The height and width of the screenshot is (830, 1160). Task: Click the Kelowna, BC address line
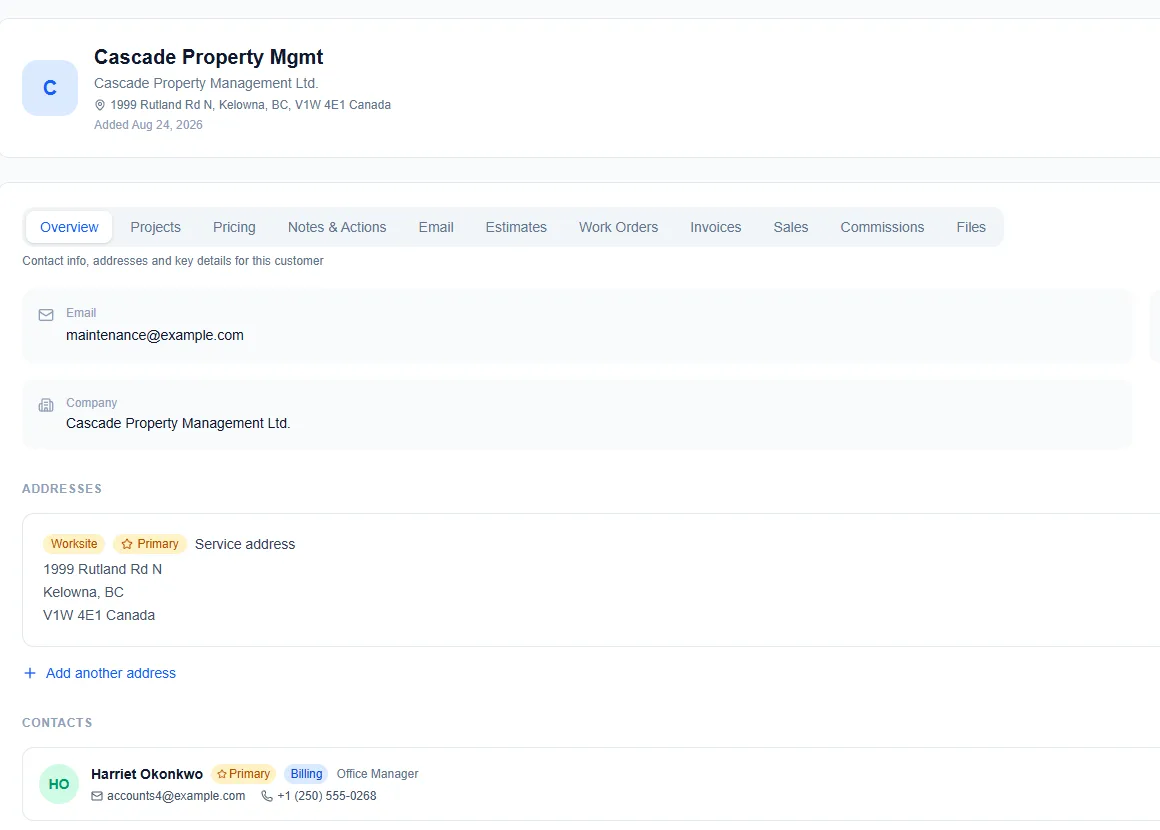click(84, 592)
